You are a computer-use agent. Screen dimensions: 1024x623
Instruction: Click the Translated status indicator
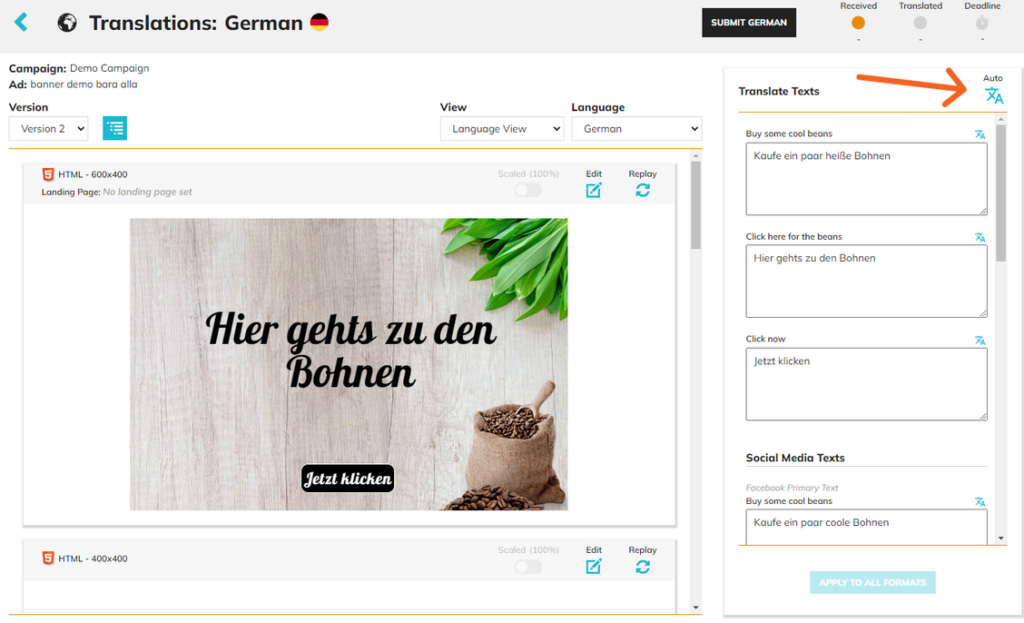920,23
